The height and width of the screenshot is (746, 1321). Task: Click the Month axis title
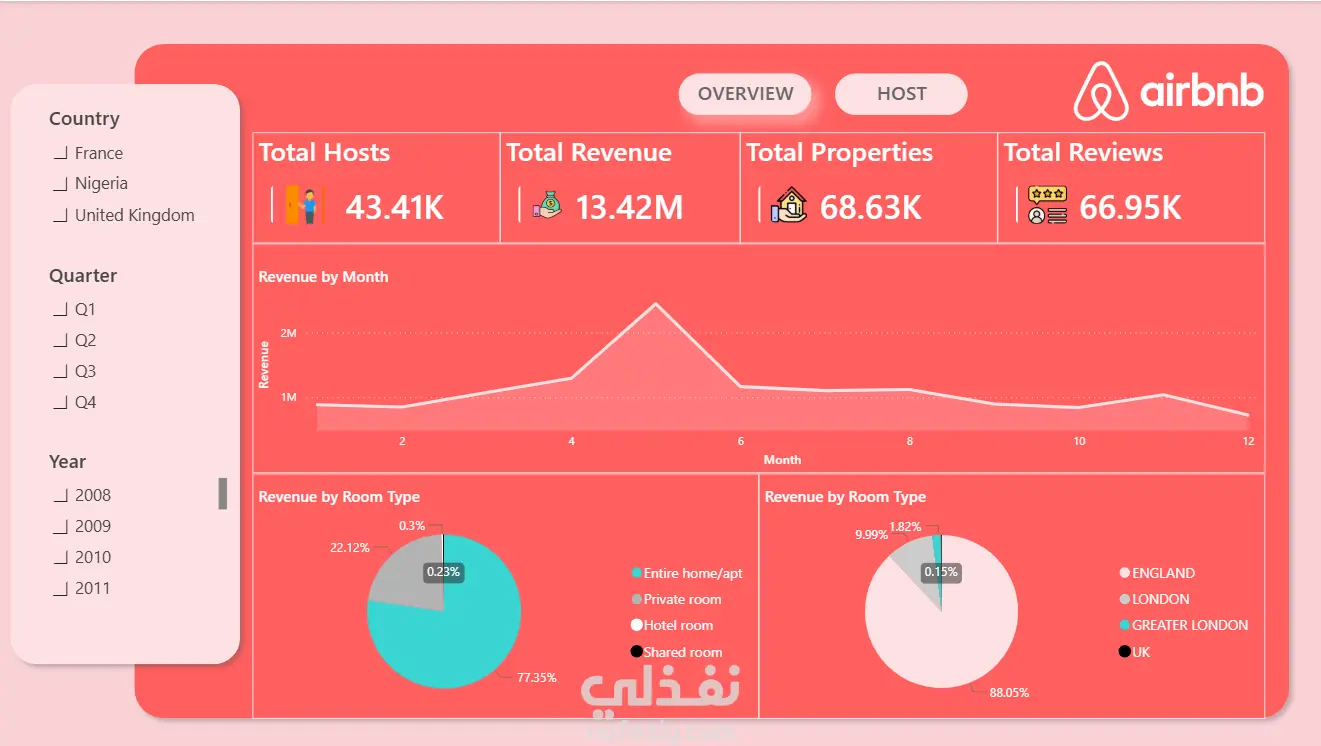tap(782, 460)
